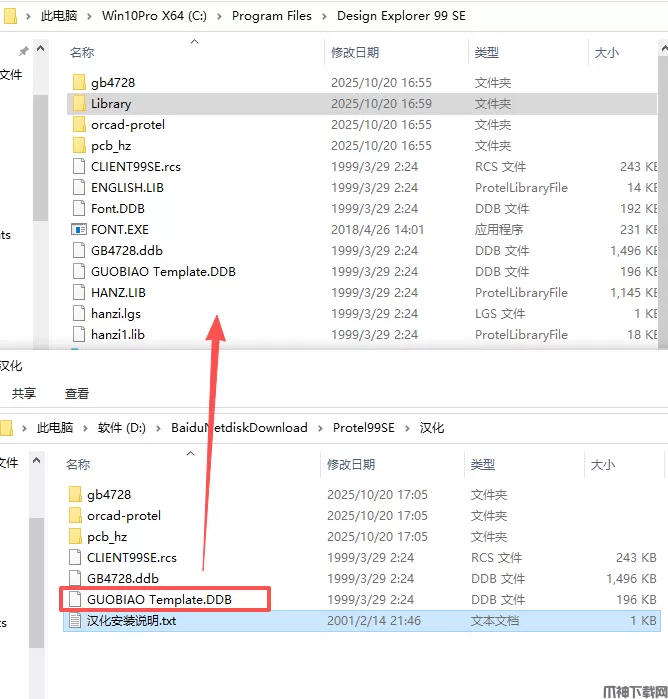Screen dimensions: 668x699
Task: Click navigation pane scroll-up arrow in Design Explorer window
Action: (x=41, y=48)
